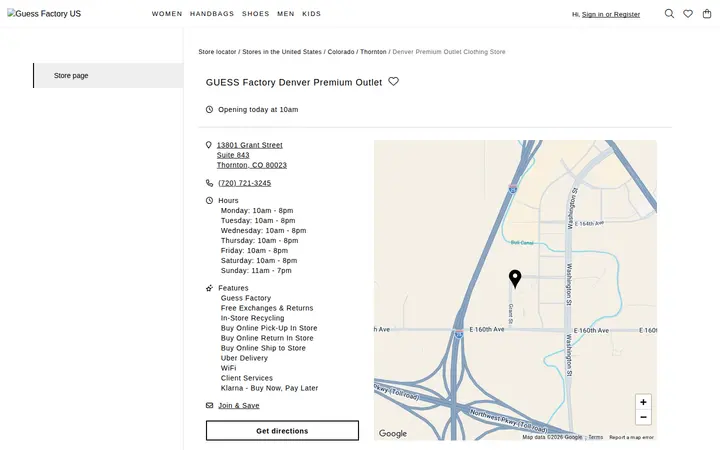720x450 pixels.
Task: Click the Thornton, CO 80023 address line
Action: pos(252,165)
